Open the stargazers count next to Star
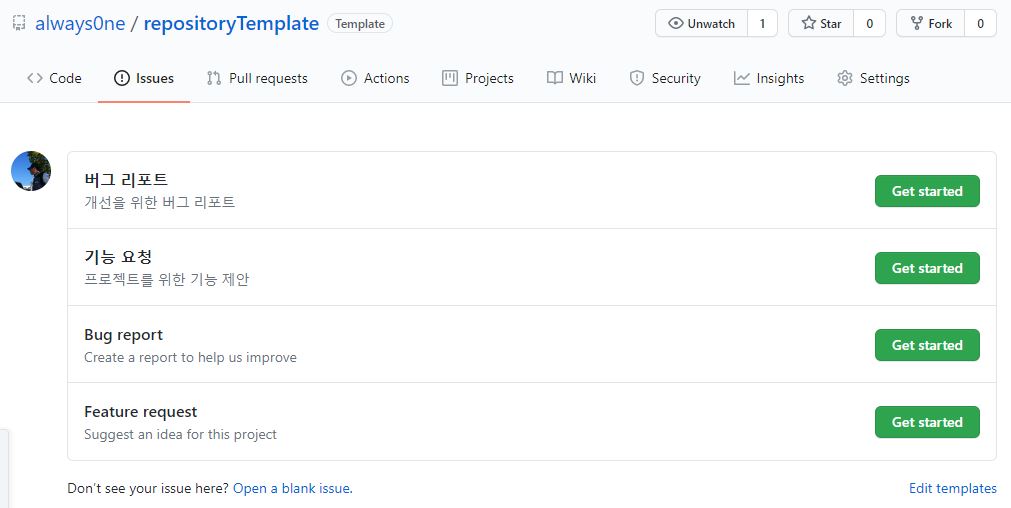The width and height of the screenshot is (1011, 508). (x=869, y=23)
